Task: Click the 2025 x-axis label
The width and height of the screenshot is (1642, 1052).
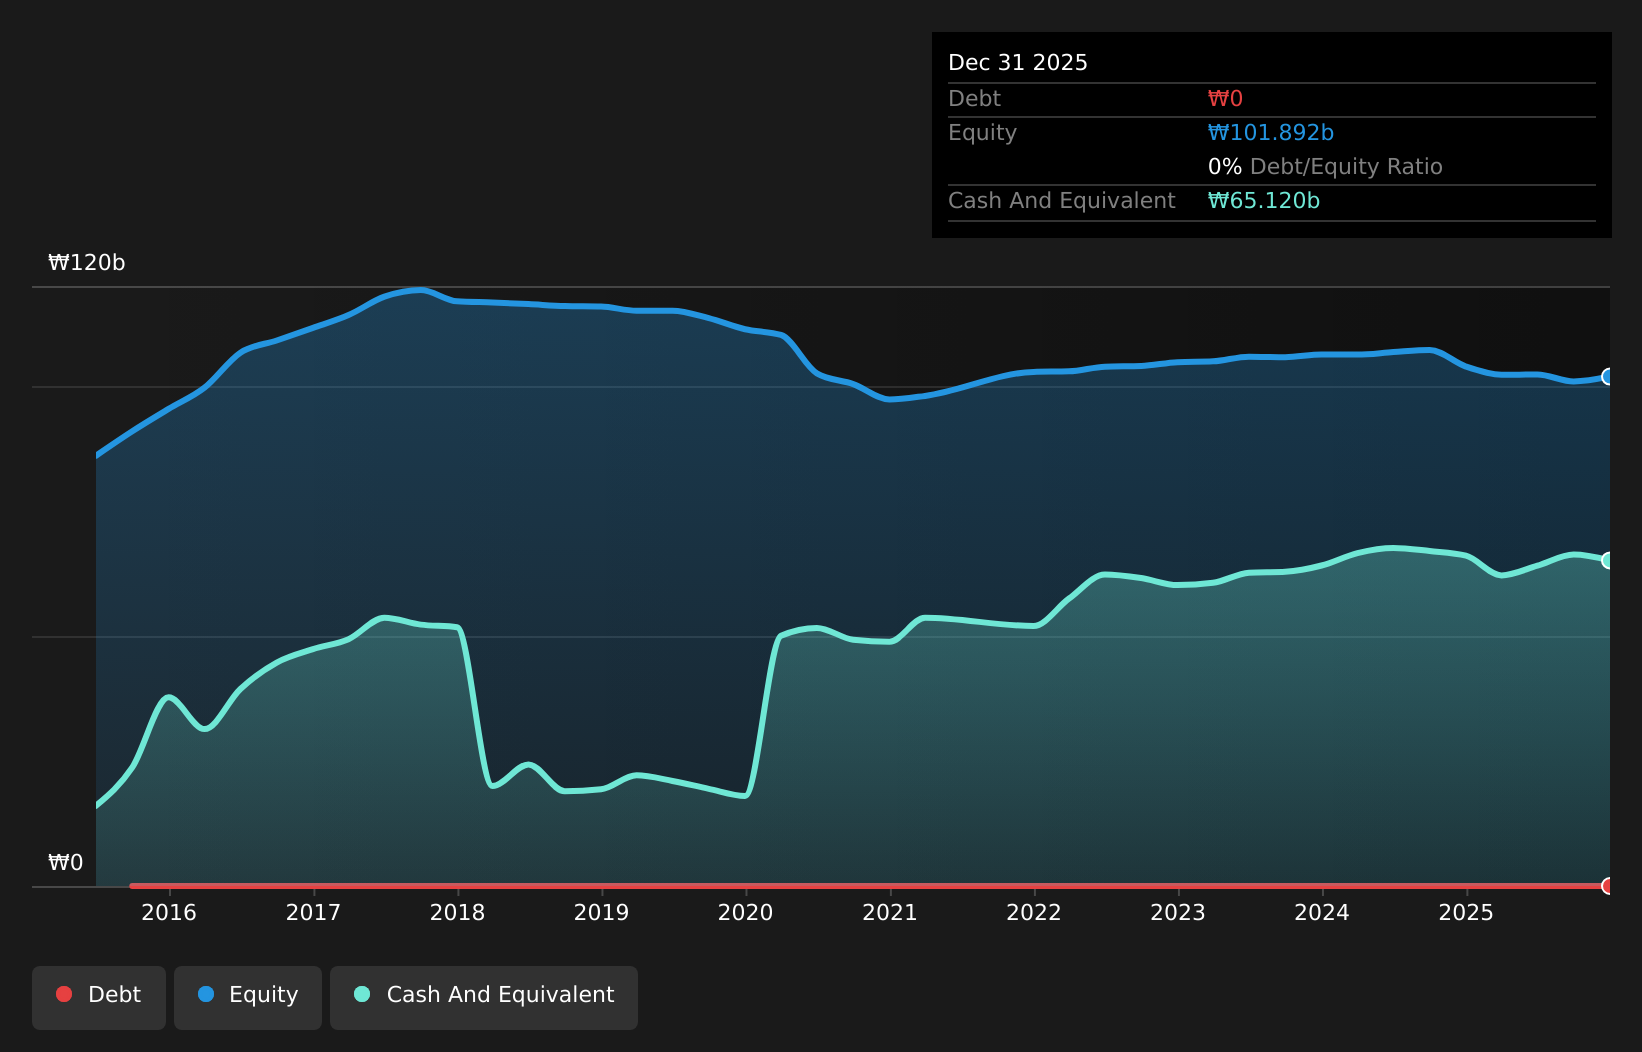Action: pyautogui.click(x=1466, y=913)
